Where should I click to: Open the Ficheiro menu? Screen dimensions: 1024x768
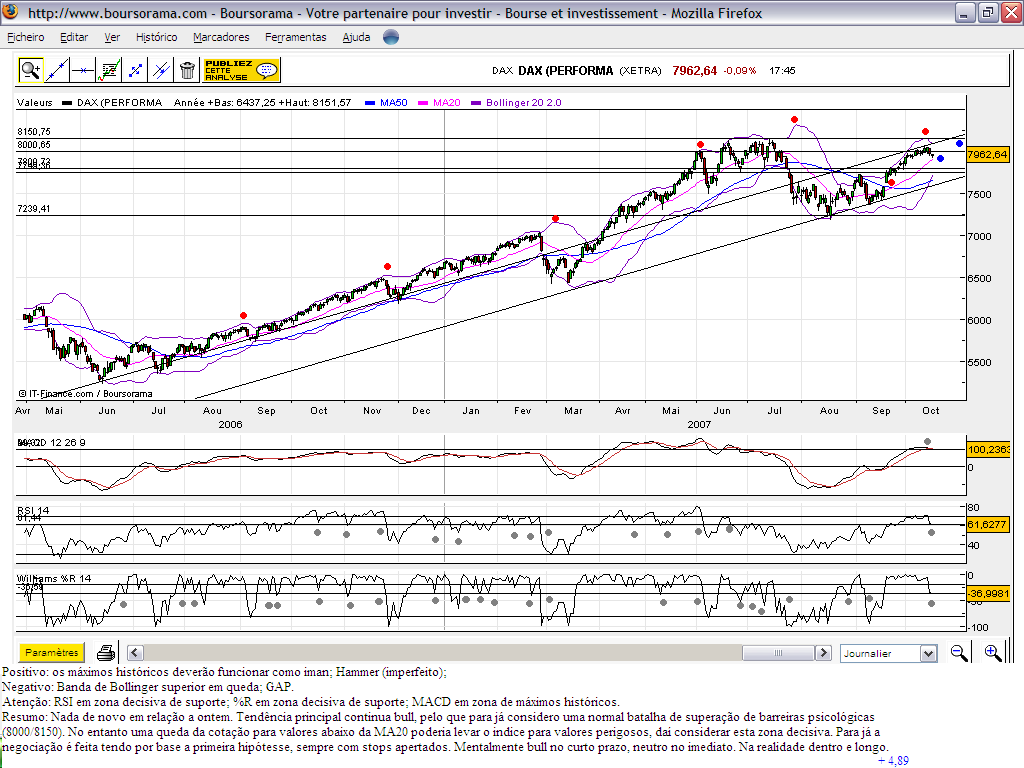coord(25,37)
